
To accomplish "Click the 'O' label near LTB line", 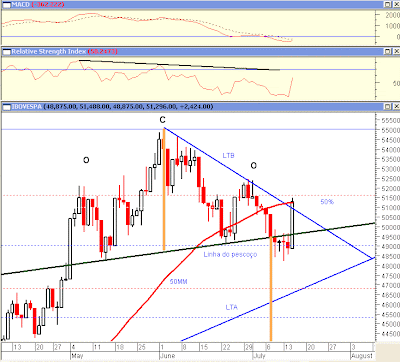I will coord(254,165).
